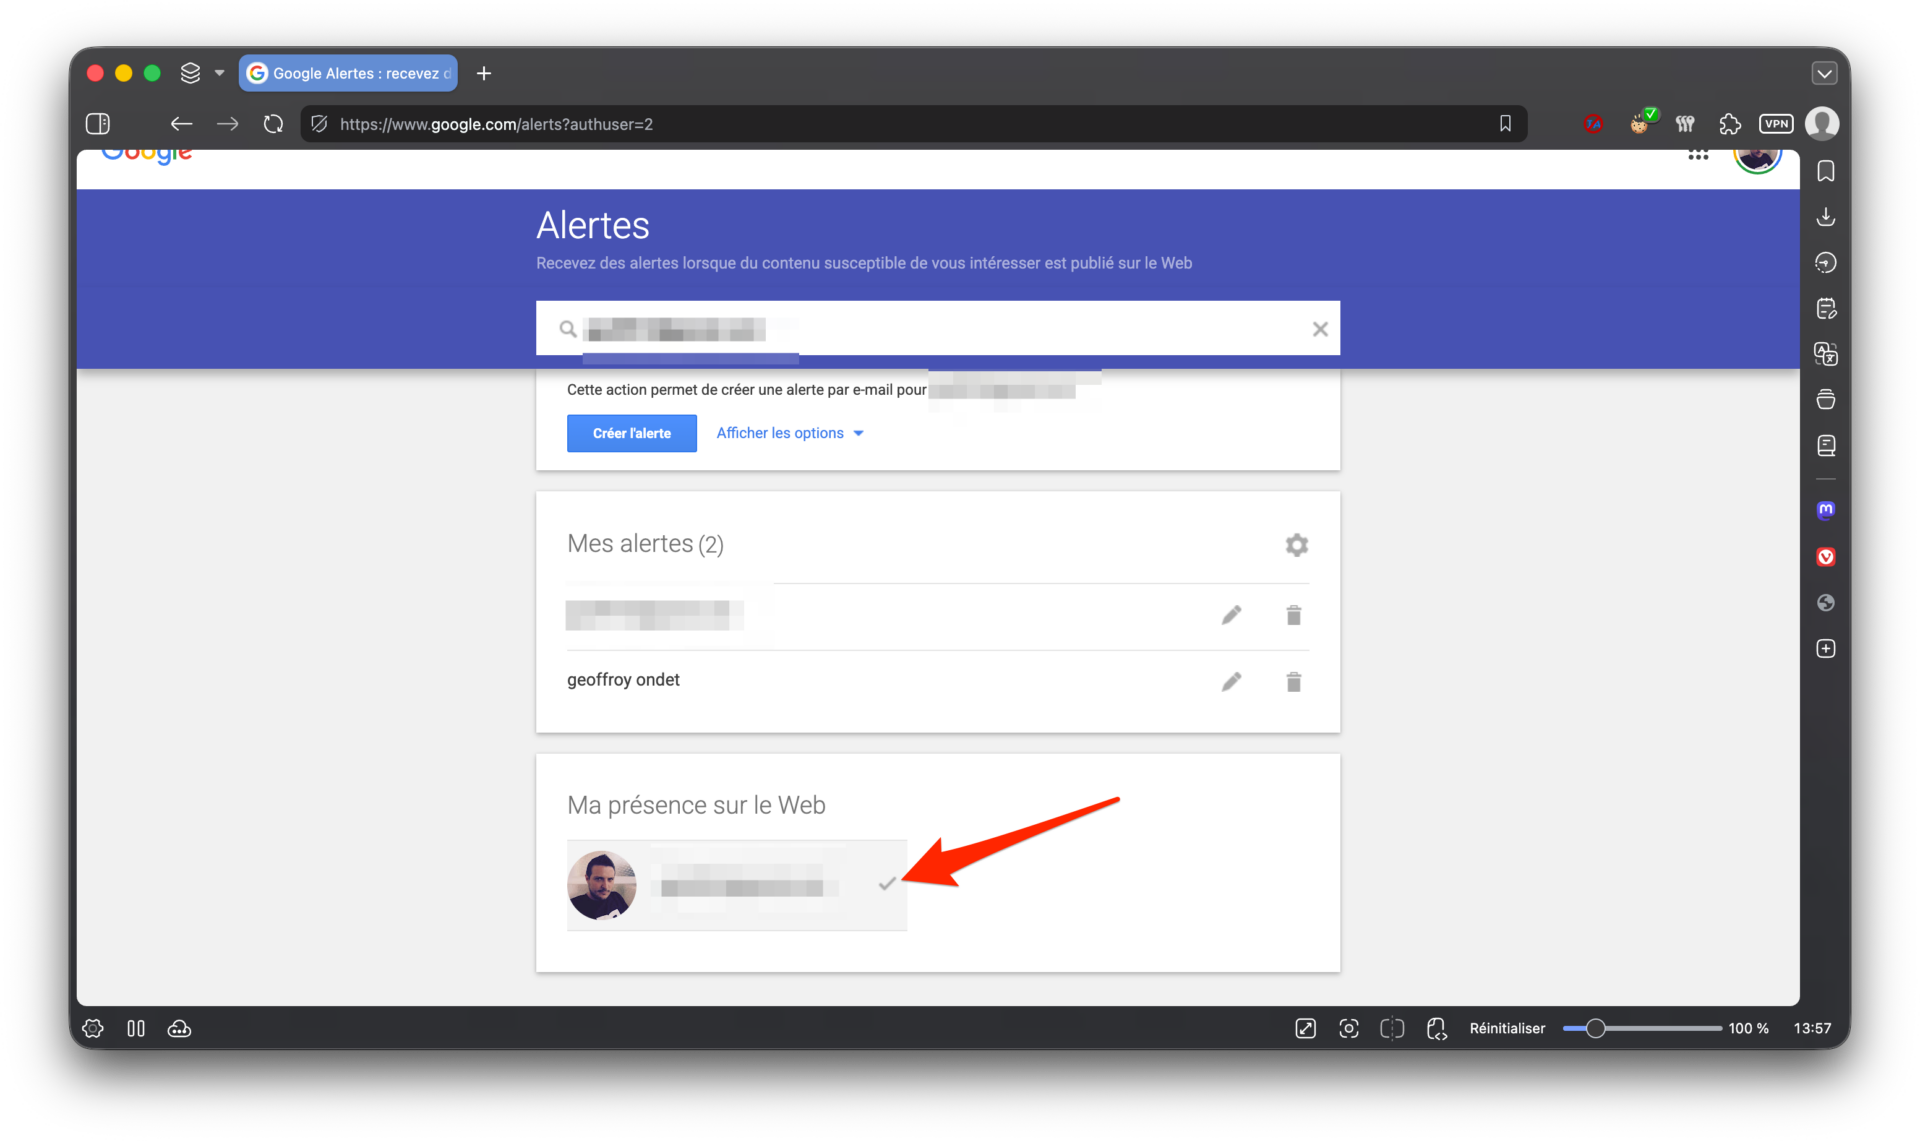1920x1141 pixels.
Task: Open the browser profile avatar
Action: (1822, 124)
